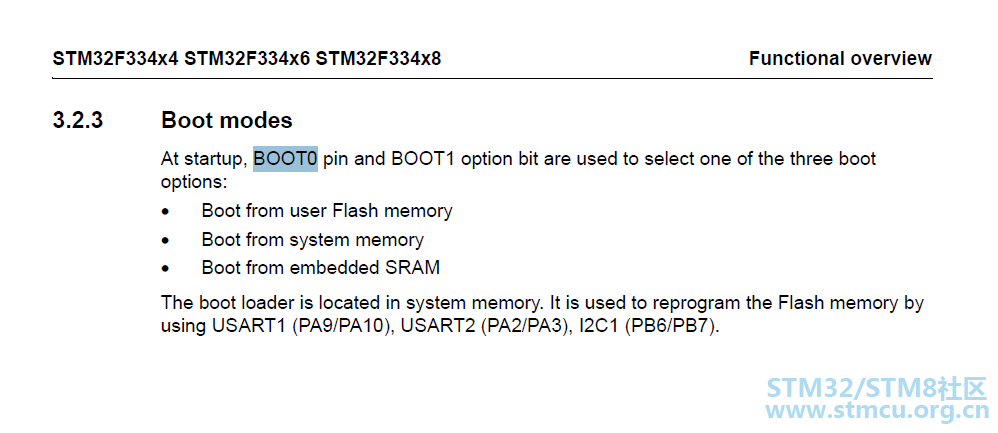The height and width of the screenshot is (433, 998).
Task: Click the Boot modes heading
Action: click(x=227, y=120)
